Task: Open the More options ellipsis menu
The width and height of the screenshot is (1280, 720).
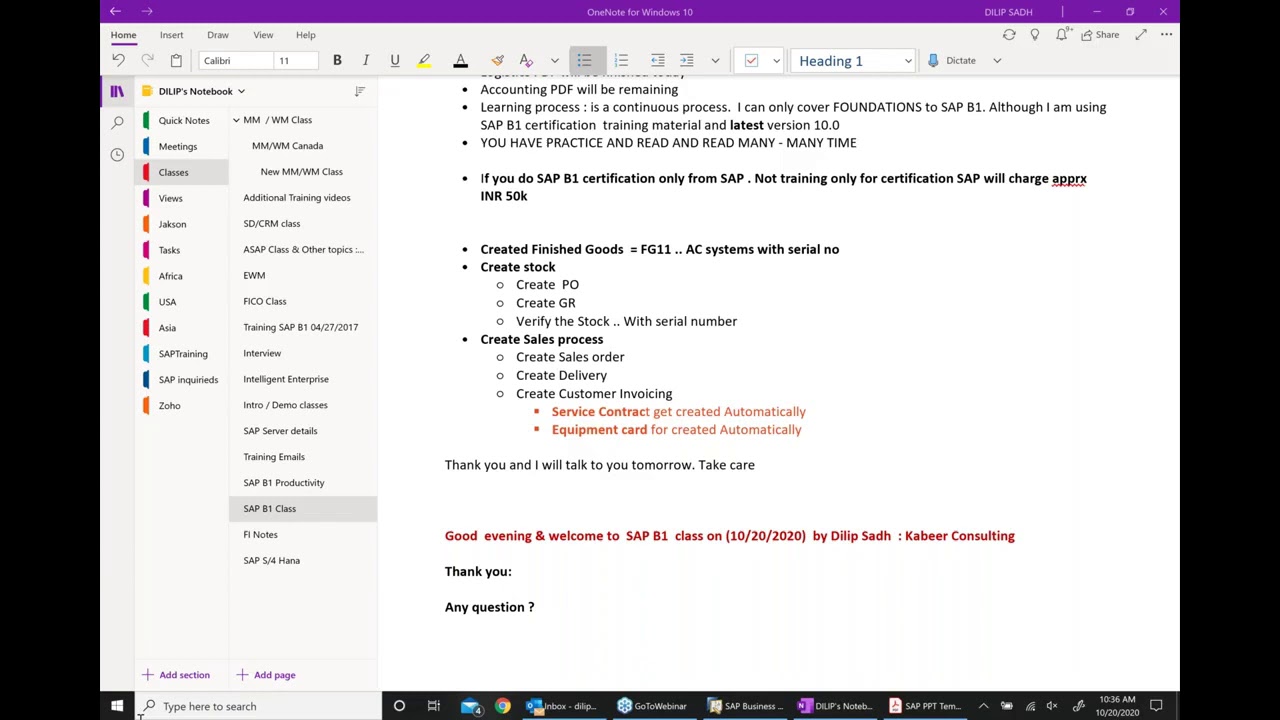Action: (x=1166, y=35)
